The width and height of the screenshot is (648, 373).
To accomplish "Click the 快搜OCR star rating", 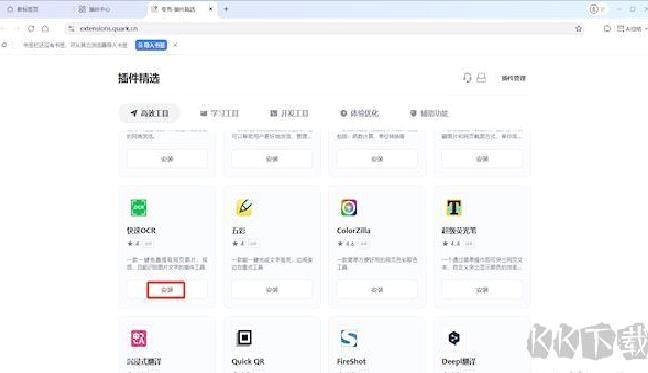I will 133,243.
